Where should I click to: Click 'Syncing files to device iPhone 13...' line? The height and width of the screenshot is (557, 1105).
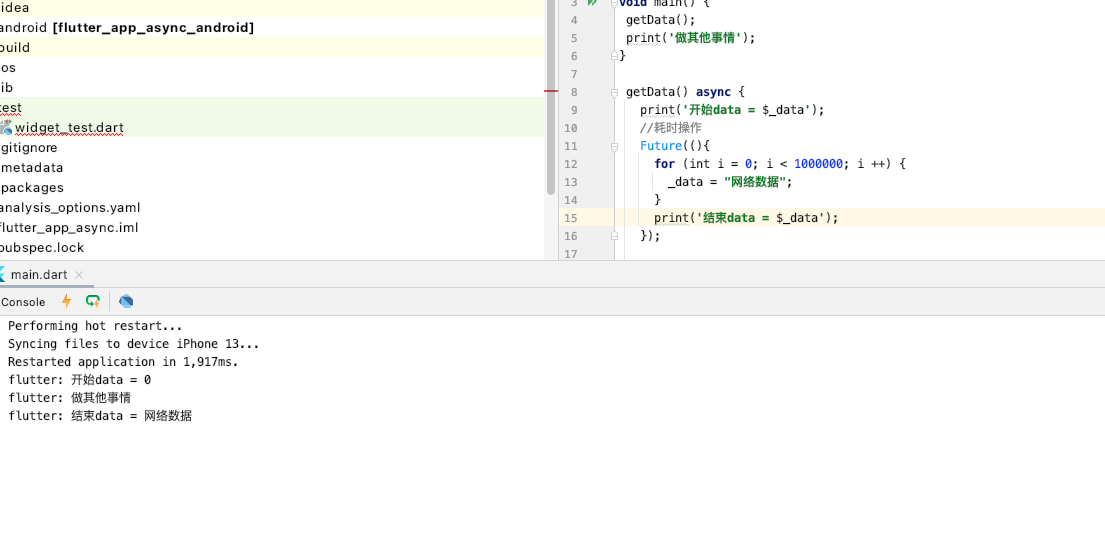pyautogui.click(x=134, y=344)
